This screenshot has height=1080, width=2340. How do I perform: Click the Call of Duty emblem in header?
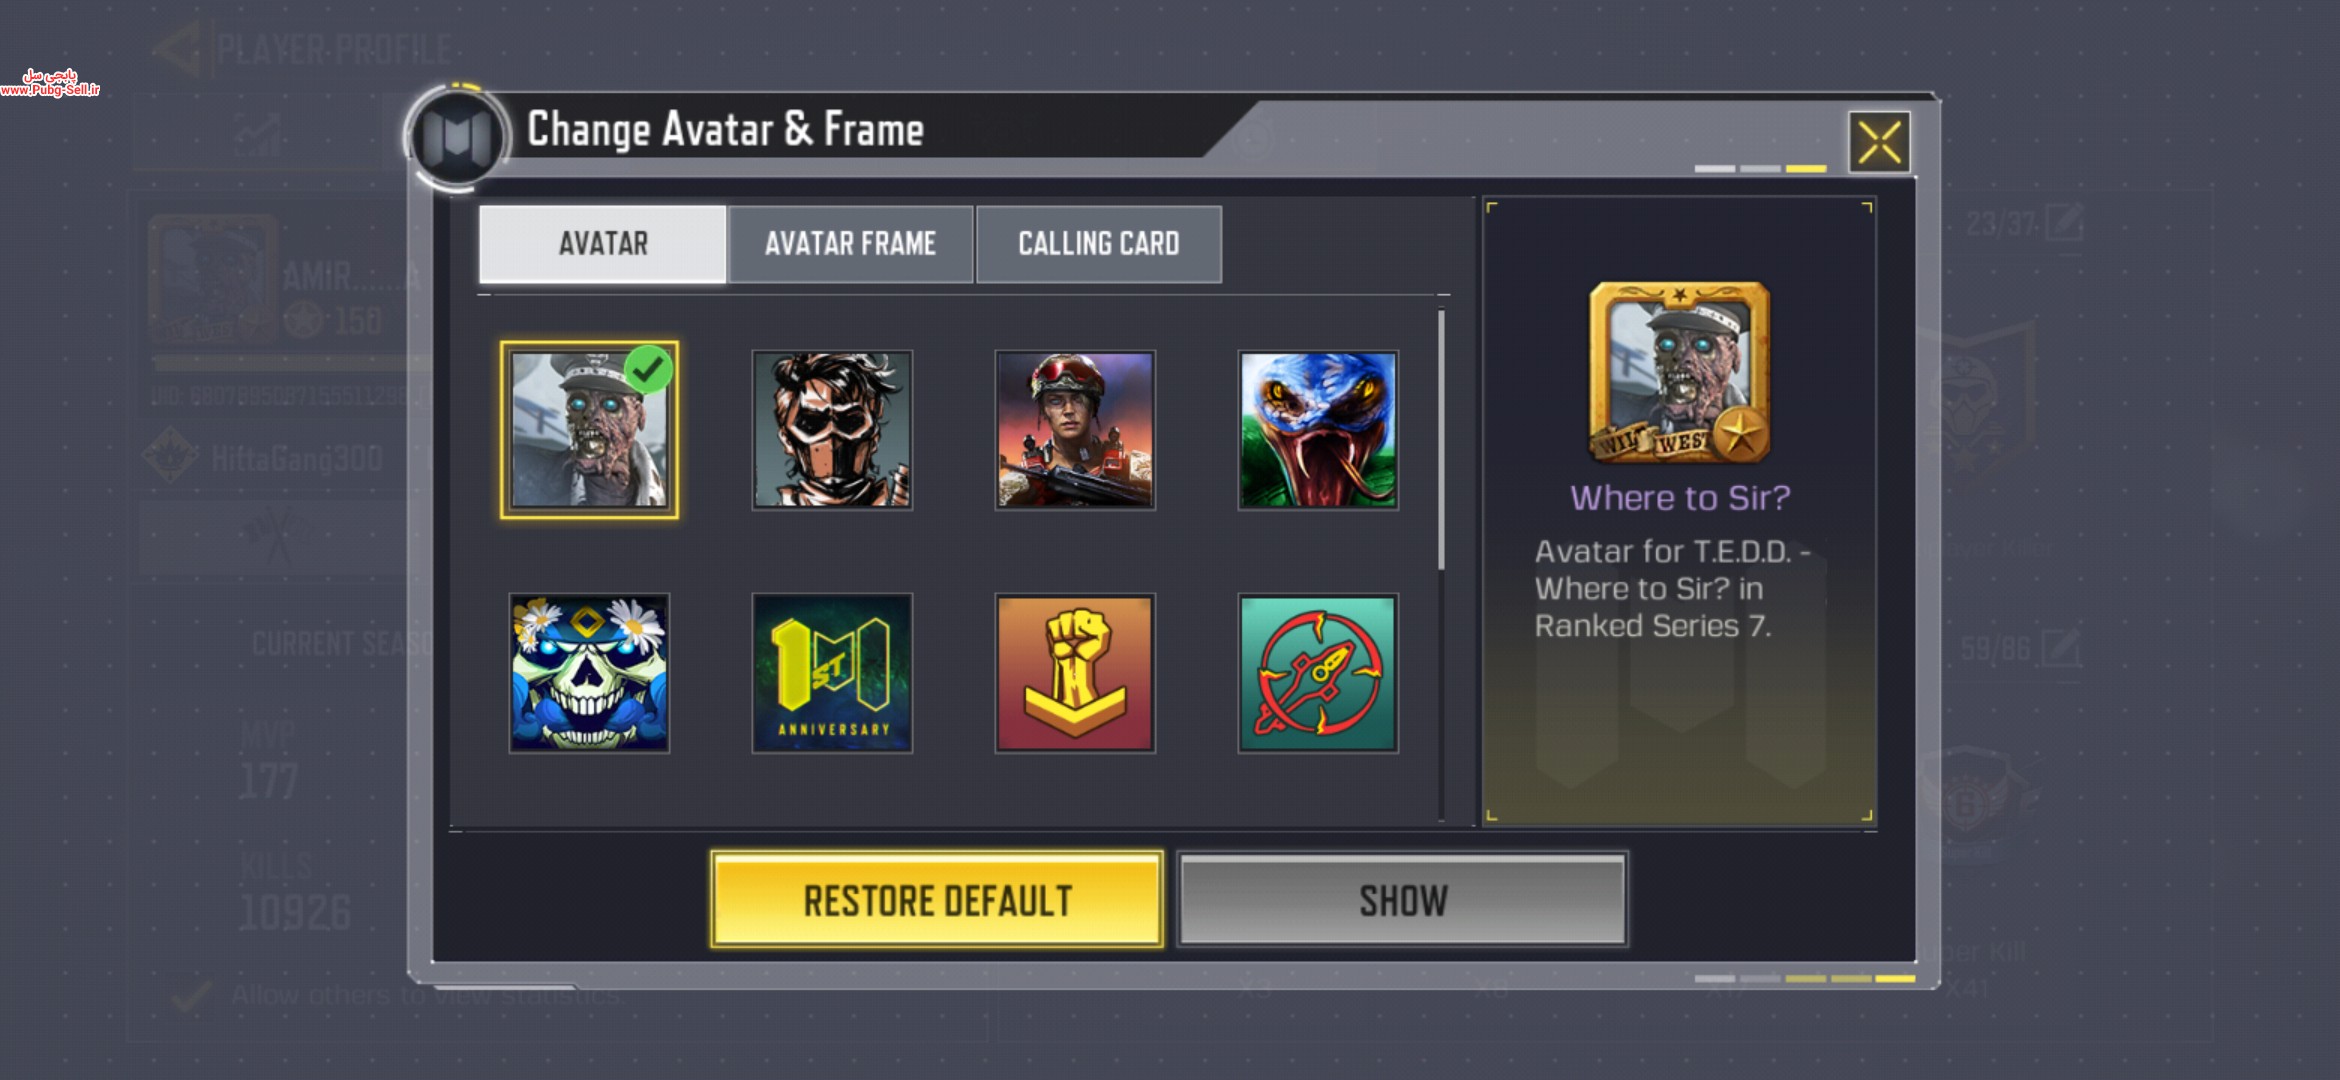pyautogui.click(x=457, y=137)
